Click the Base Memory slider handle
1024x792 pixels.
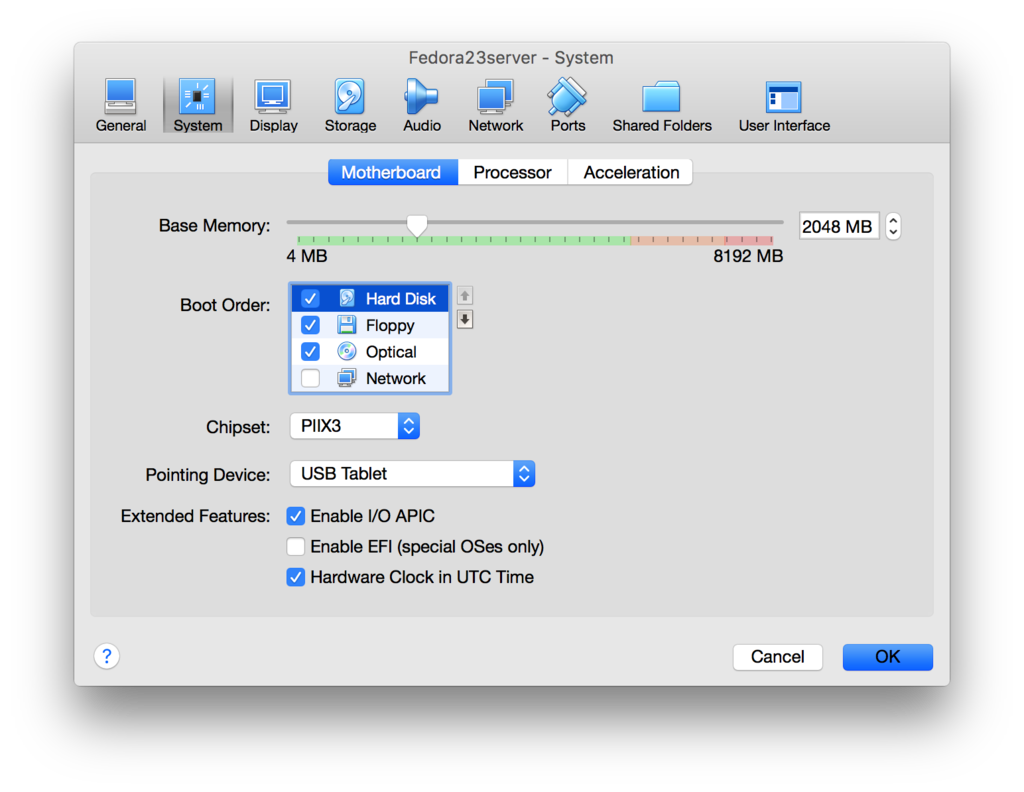tap(417, 225)
